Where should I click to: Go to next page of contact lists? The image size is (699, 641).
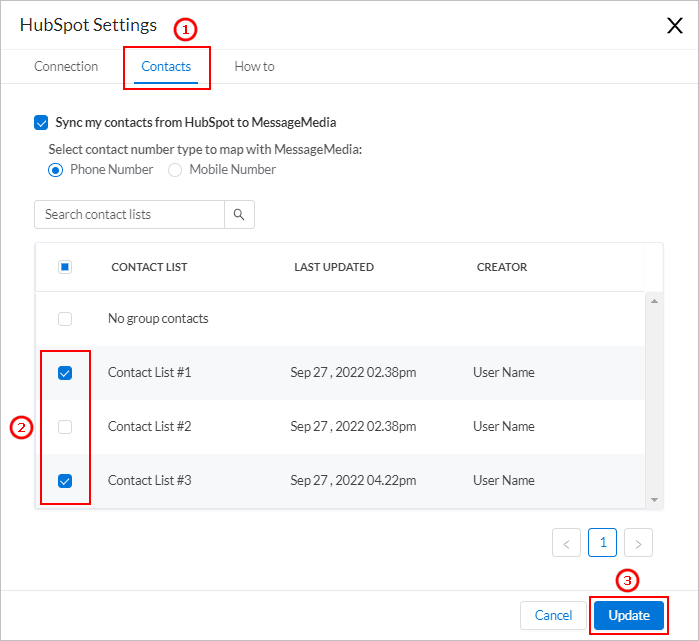[638, 542]
